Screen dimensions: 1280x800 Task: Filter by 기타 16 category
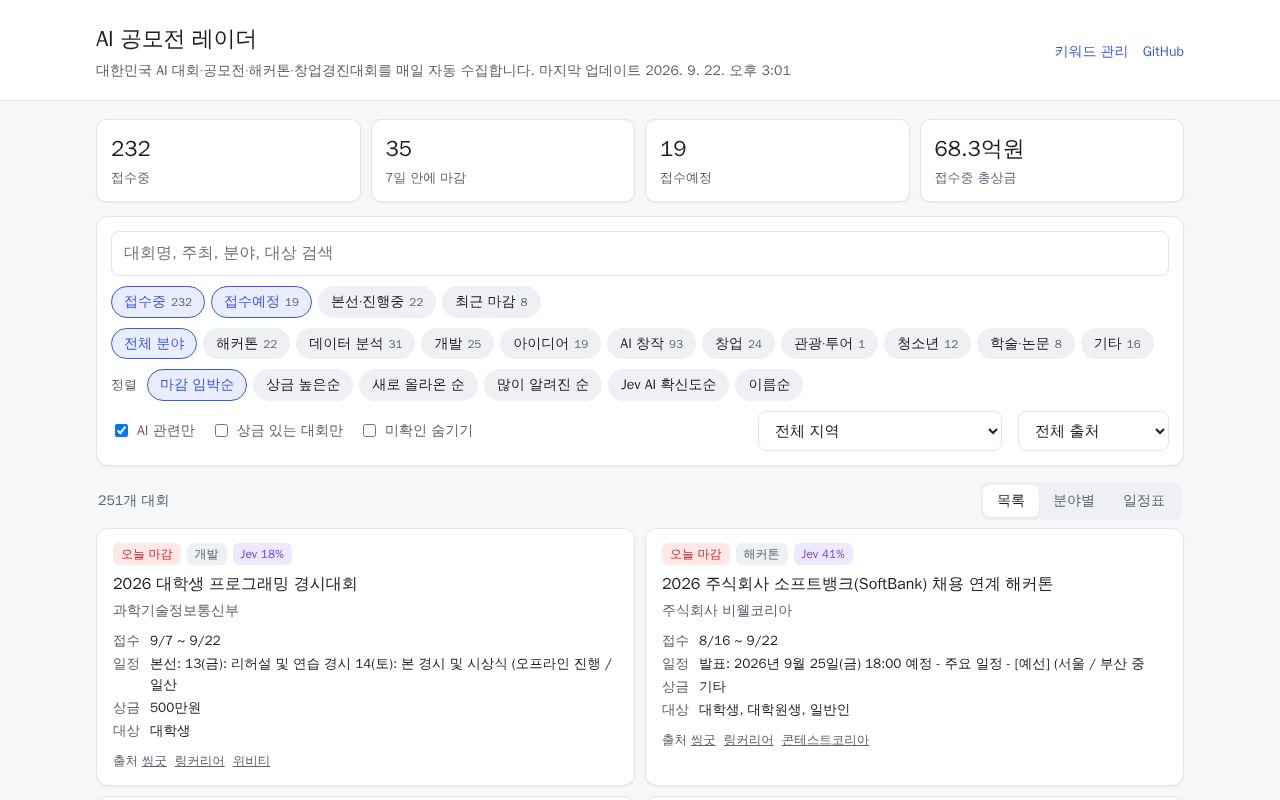pos(1117,343)
